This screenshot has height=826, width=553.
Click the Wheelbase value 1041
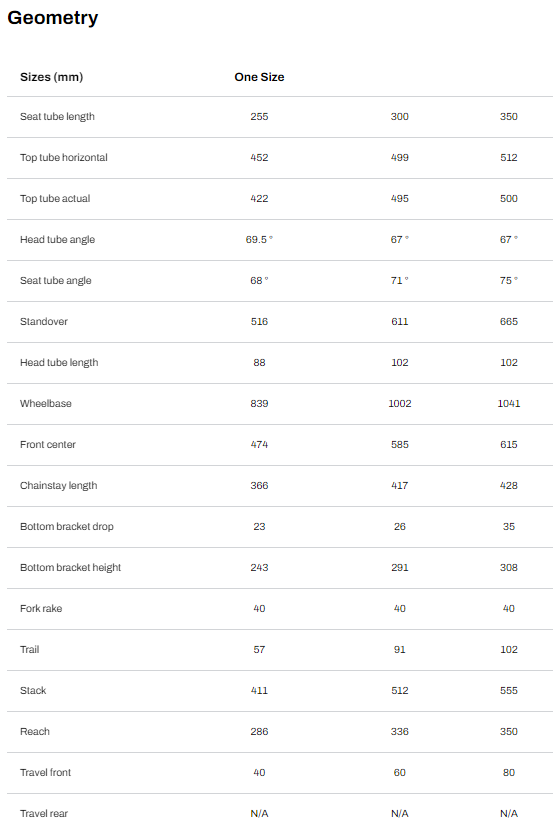pyautogui.click(x=509, y=404)
